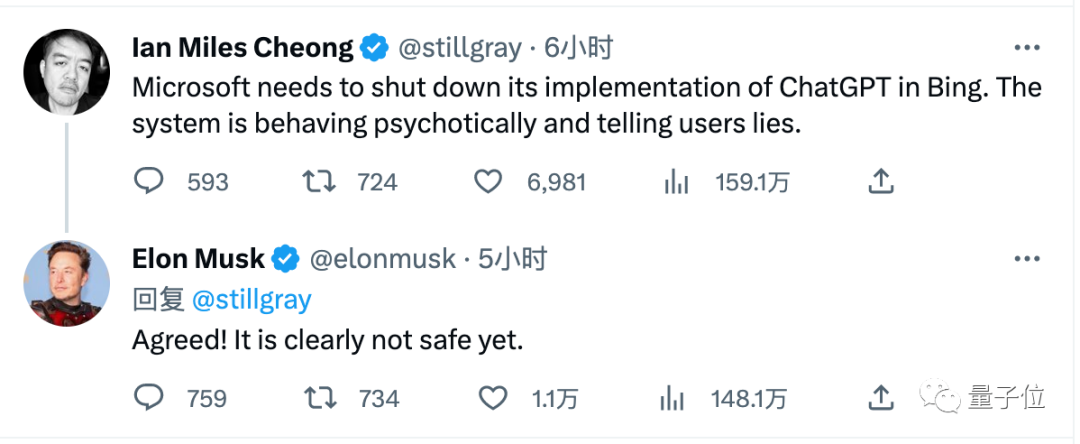
Task: Retweet Ian Miles Cheong's Bing tweet
Action: click(319, 181)
